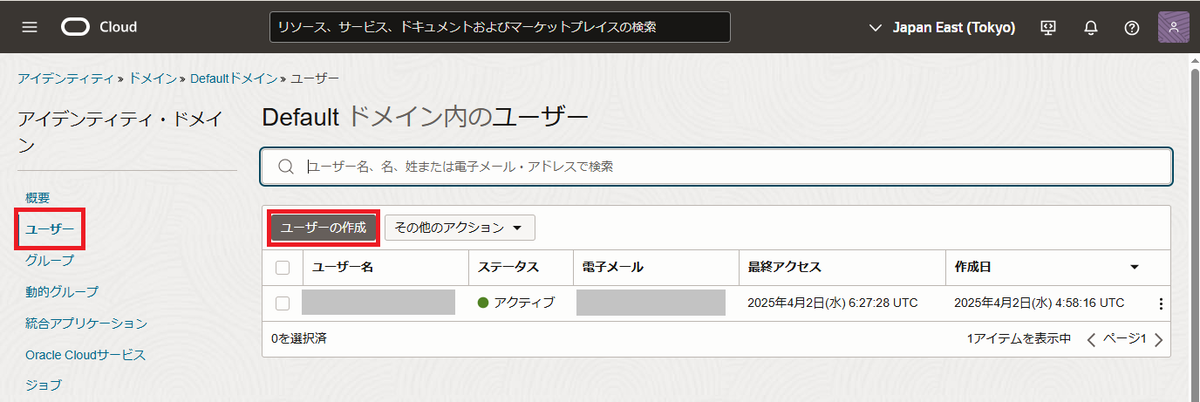
Task: Toggle the select-all users checkbox
Action: tap(282, 267)
